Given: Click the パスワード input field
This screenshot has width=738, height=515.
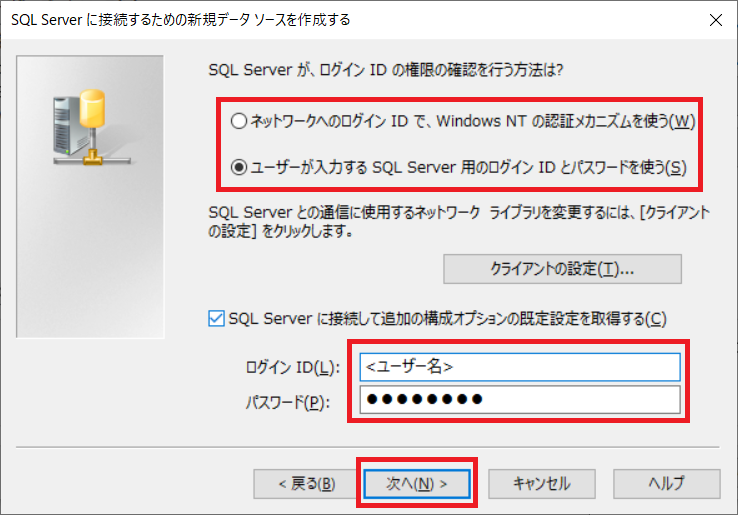Looking at the screenshot, I should (520, 399).
